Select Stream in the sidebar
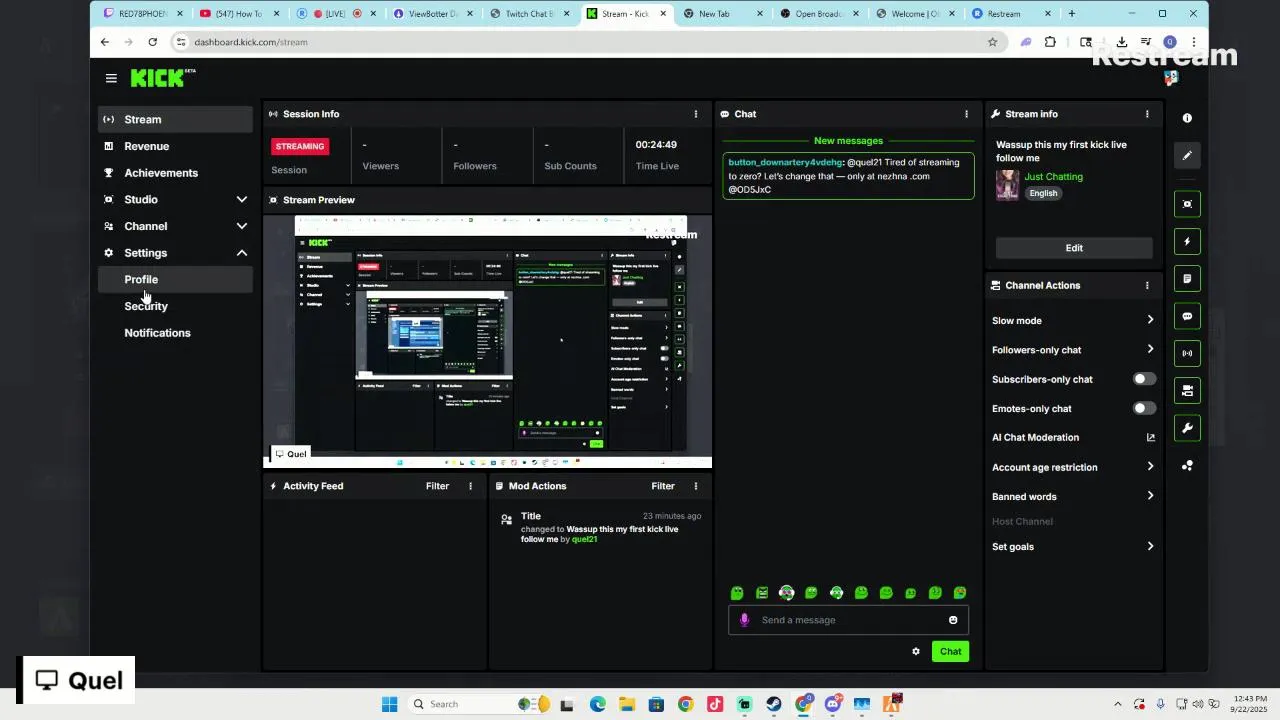This screenshot has height=720, width=1280. click(175, 119)
